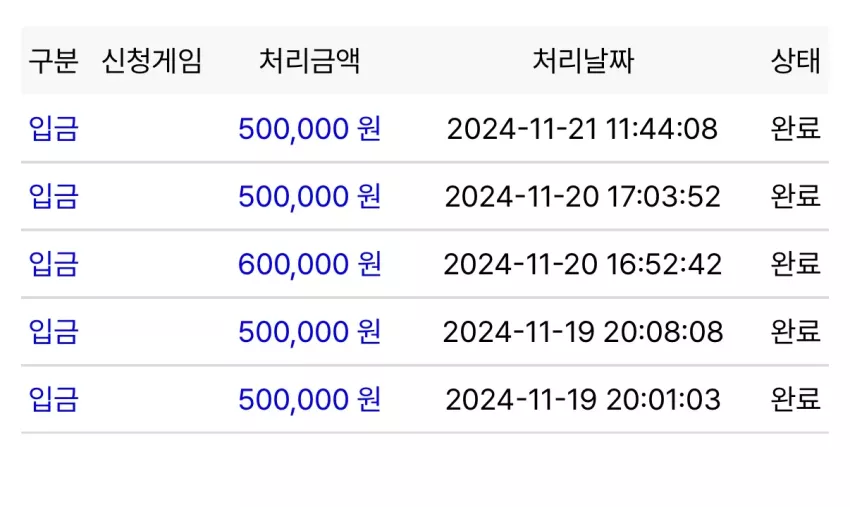Click the date 2024-11-21 11:44:08

pyautogui.click(x=583, y=129)
